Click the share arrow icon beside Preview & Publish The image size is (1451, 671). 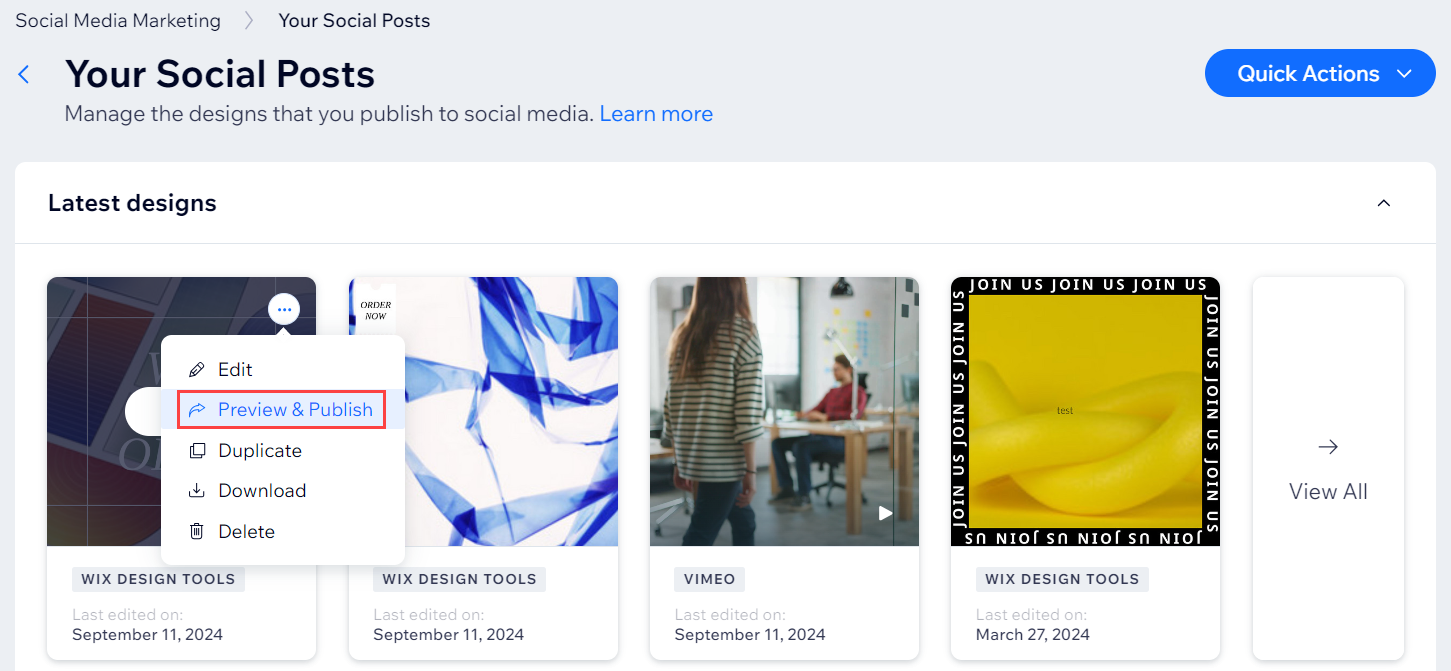coord(197,410)
